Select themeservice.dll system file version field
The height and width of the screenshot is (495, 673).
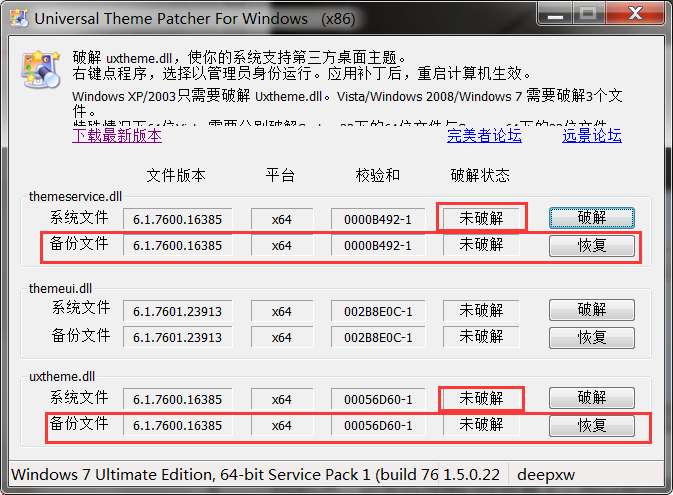(x=177, y=219)
